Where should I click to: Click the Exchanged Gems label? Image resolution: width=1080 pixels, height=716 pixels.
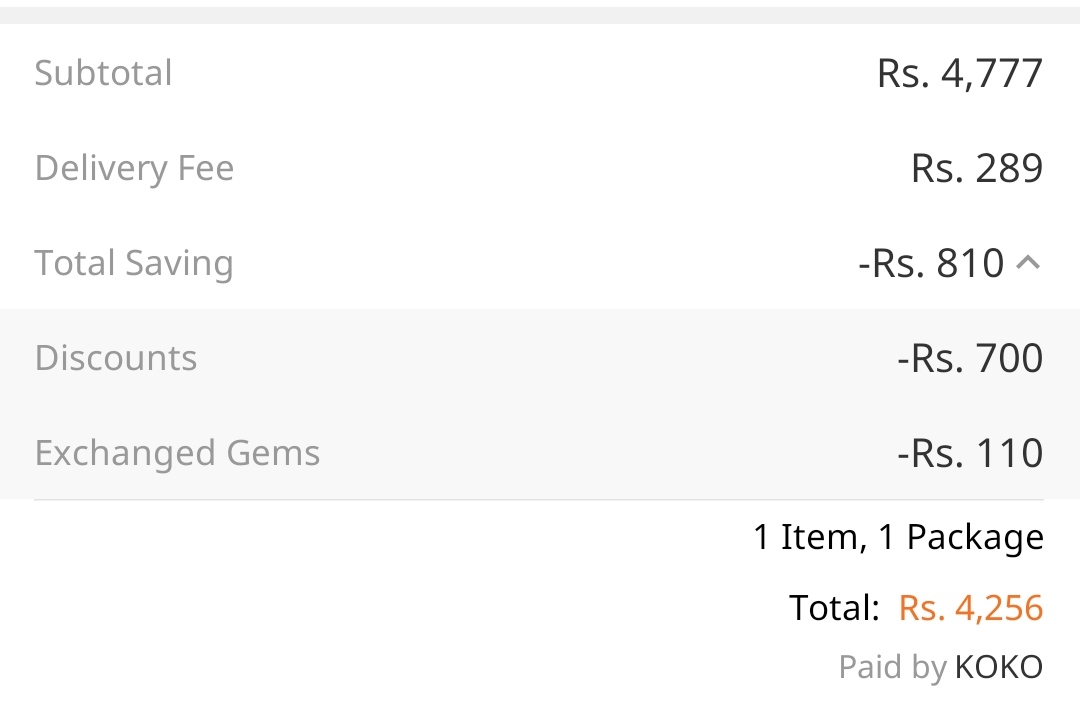coord(177,453)
